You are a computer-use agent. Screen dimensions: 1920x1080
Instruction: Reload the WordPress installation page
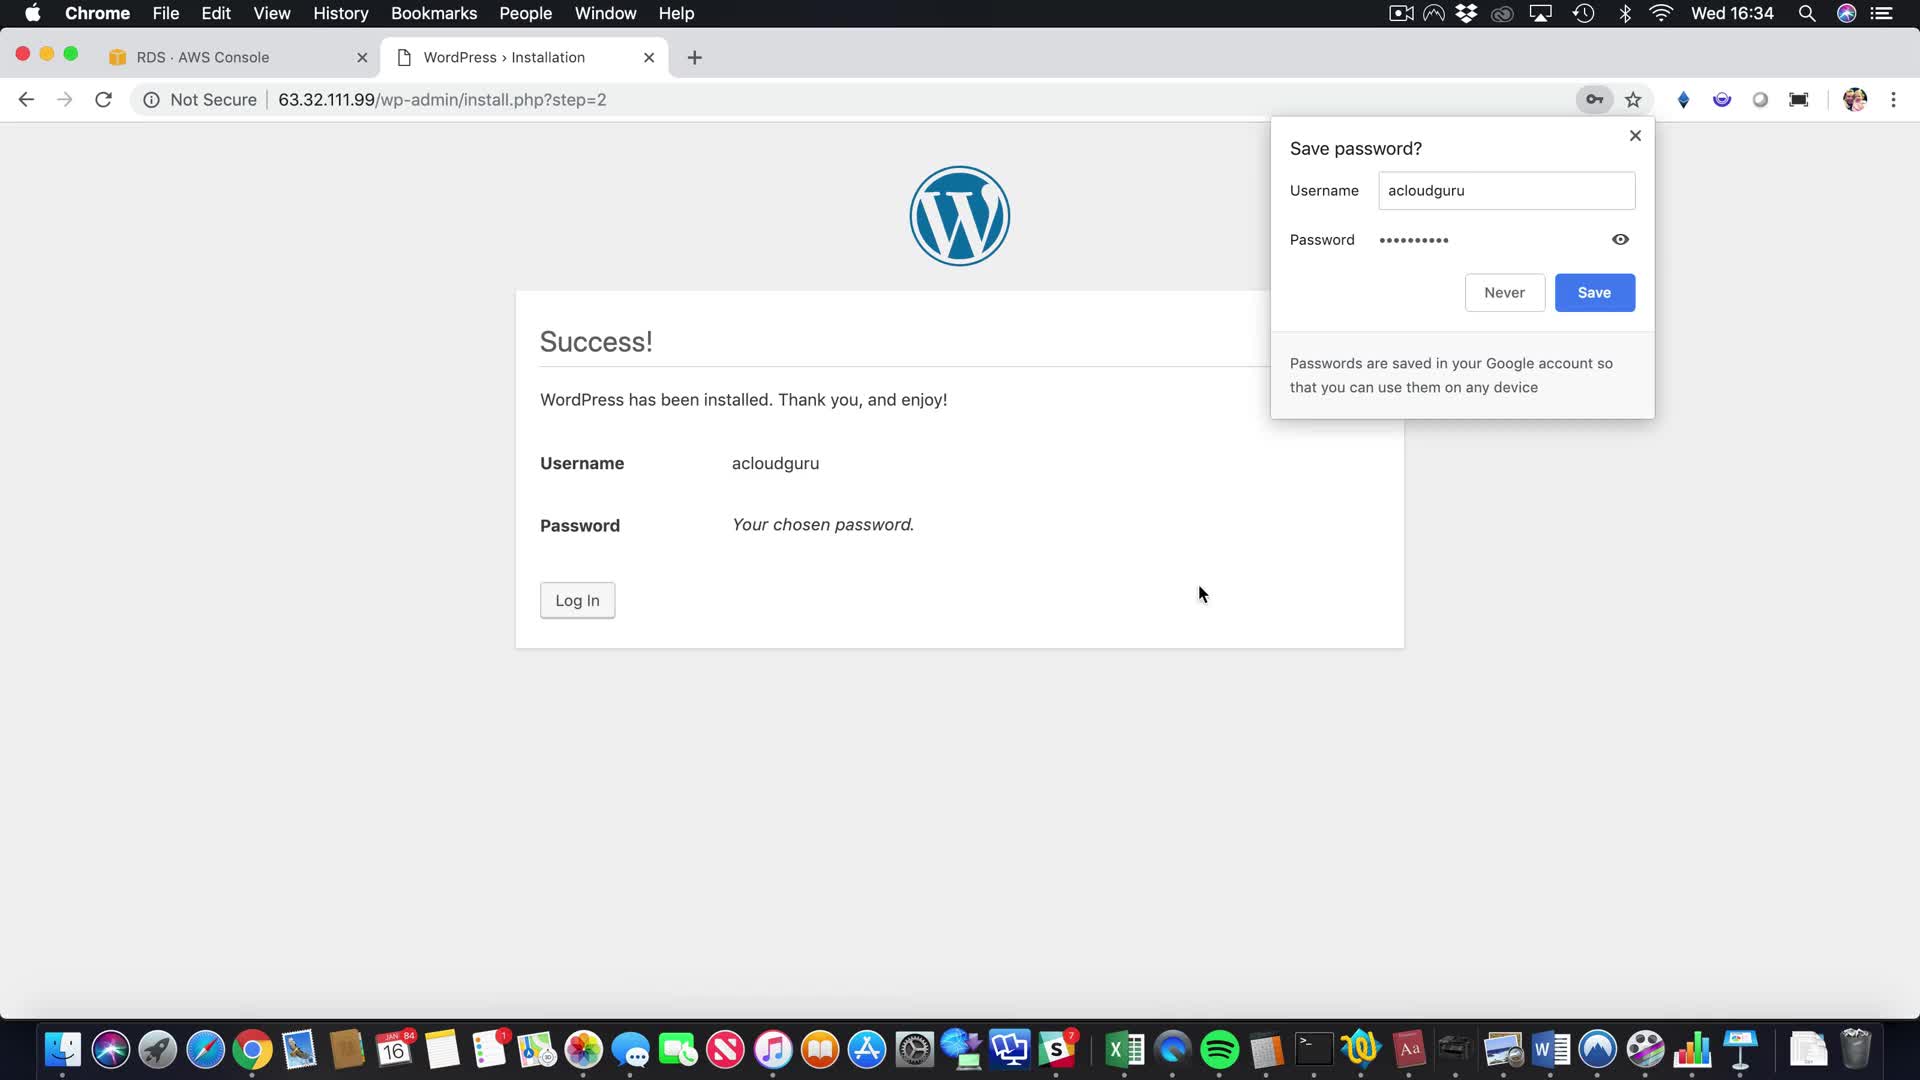(x=103, y=100)
